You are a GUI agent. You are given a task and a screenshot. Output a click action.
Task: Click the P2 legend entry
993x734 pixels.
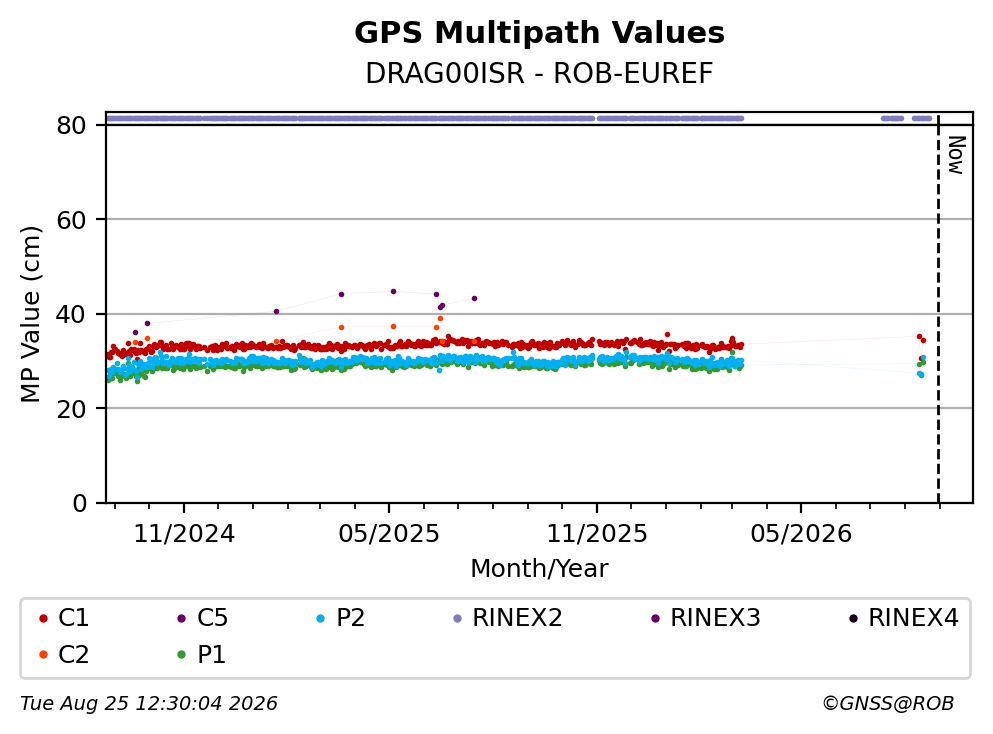click(341, 617)
